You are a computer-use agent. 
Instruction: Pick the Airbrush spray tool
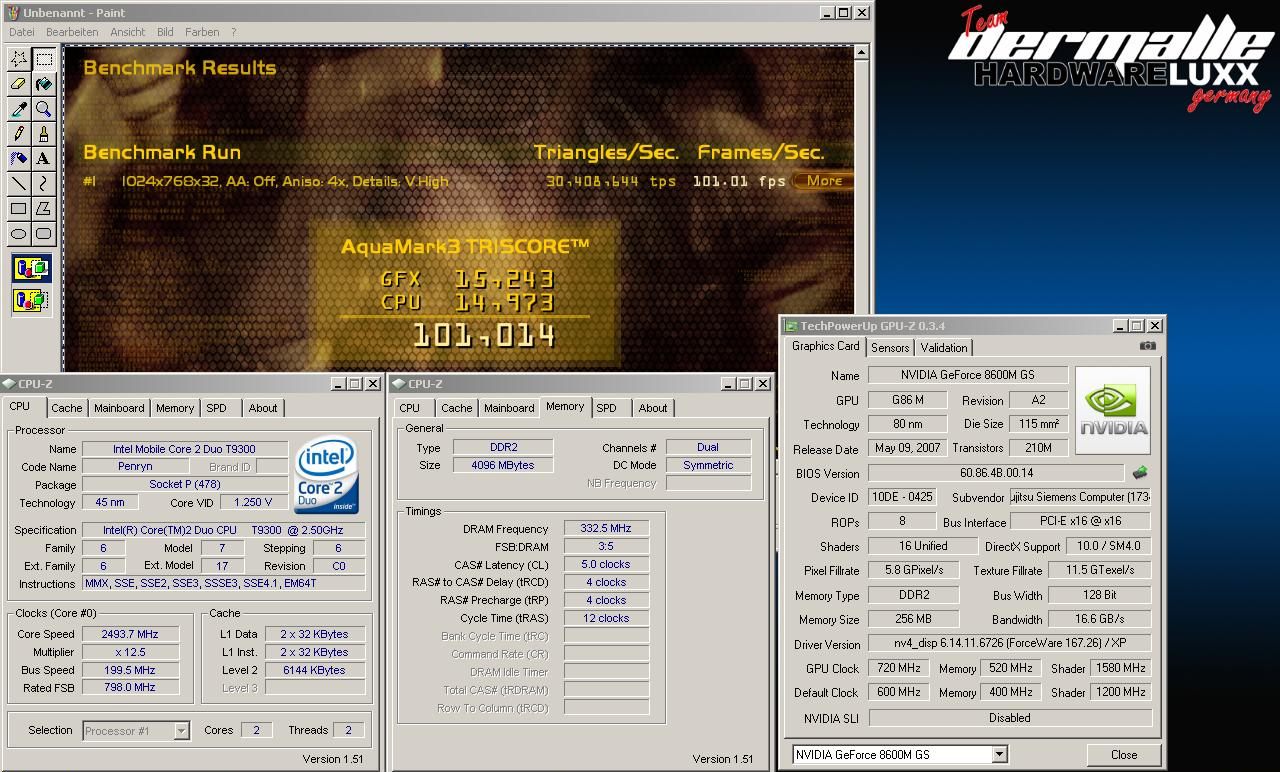tap(18, 159)
